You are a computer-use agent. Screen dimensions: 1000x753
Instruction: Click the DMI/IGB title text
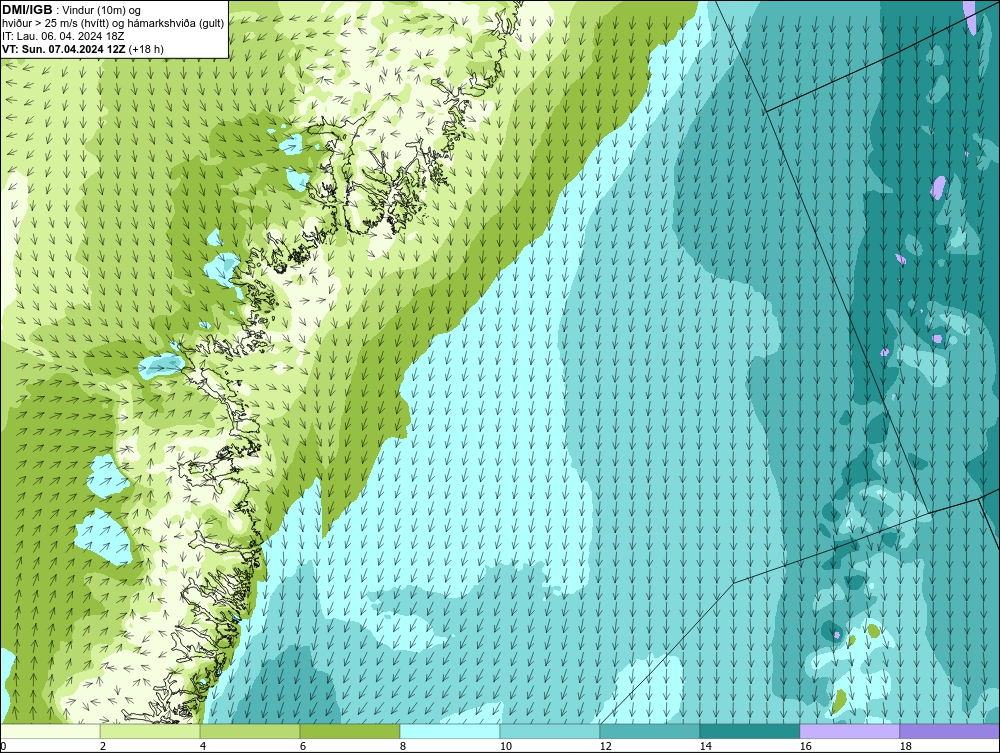point(27,10)
